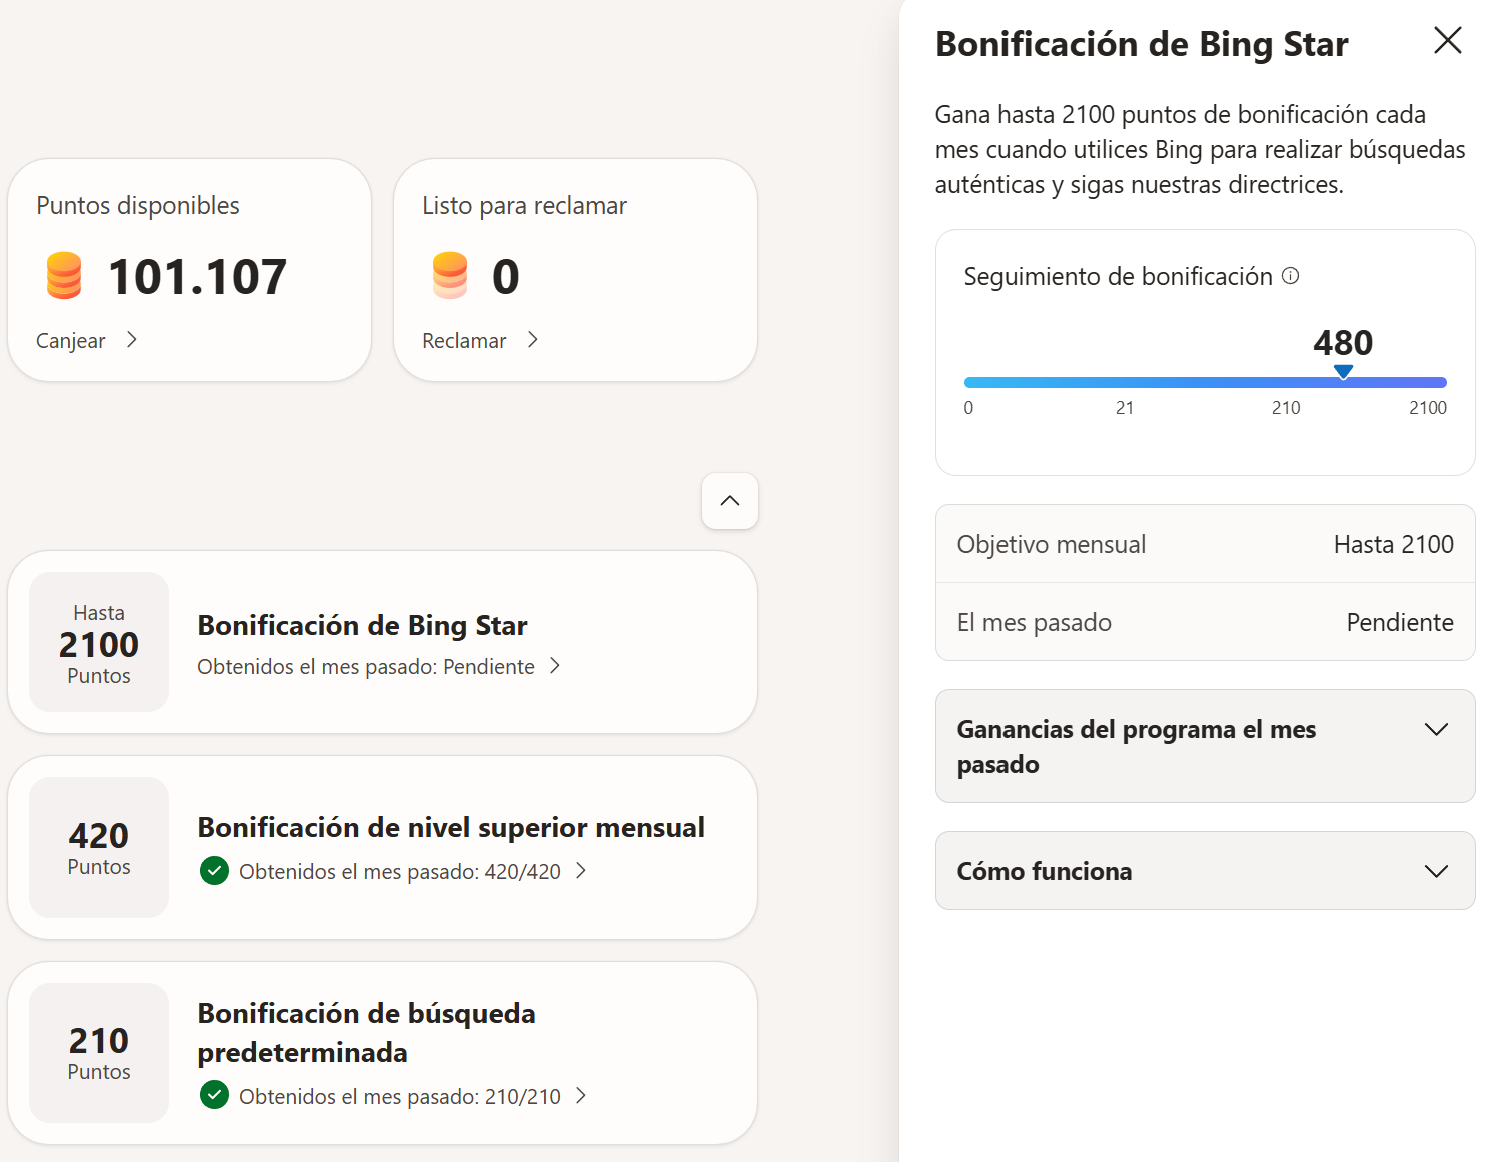
Task: Click the green checkmark beside 420/420
Action: click(x=214, y=871)
